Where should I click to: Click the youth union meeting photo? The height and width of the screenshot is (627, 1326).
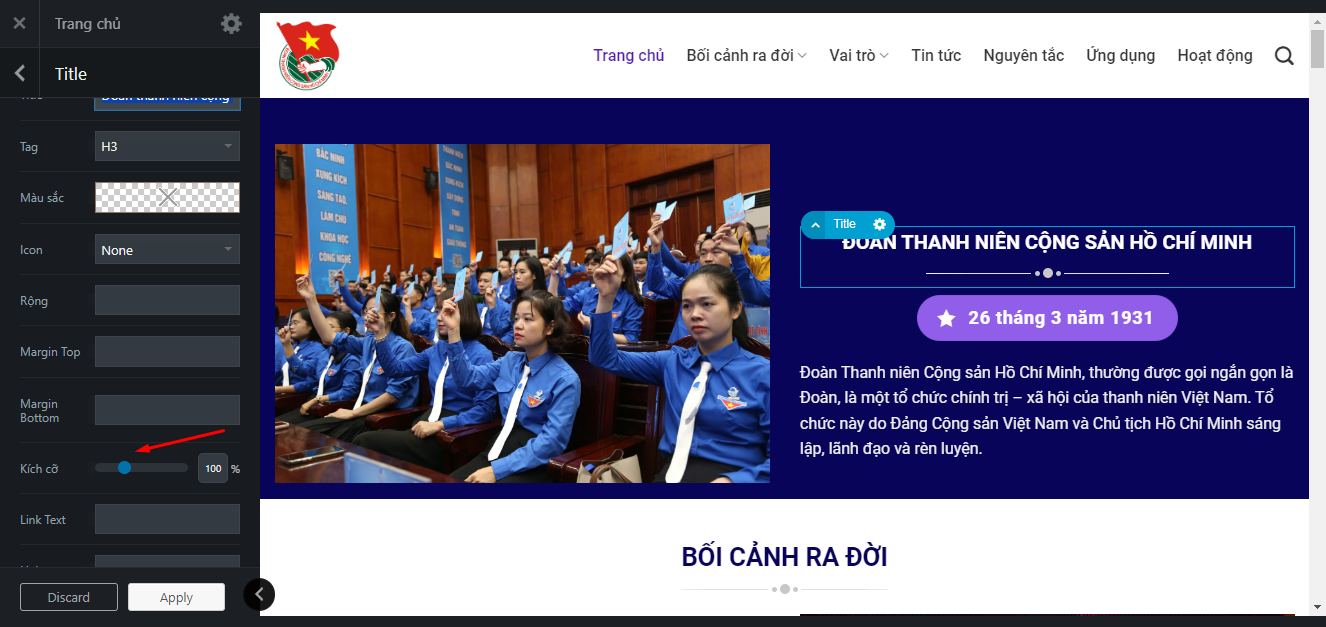[x=522, y=313]
